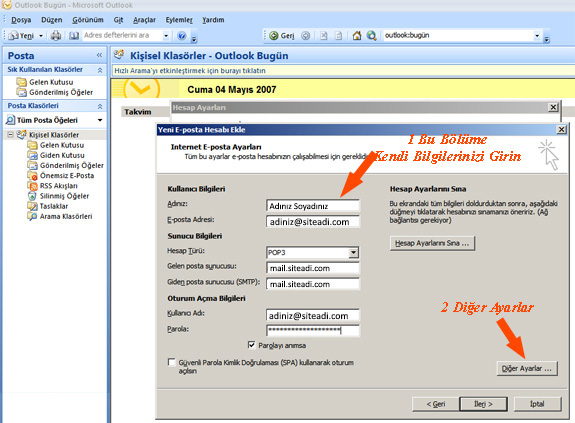The width and height of the screenshot is (575, 423).
Task: Open the Tüm Posta Öğeleri dropdown arrow
Action: 100,120
